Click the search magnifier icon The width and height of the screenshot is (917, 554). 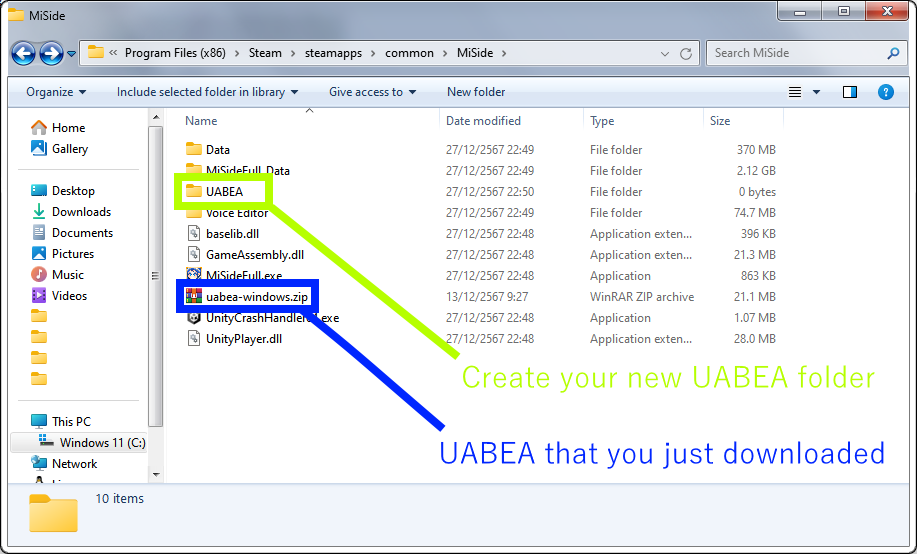pos(893,53)
